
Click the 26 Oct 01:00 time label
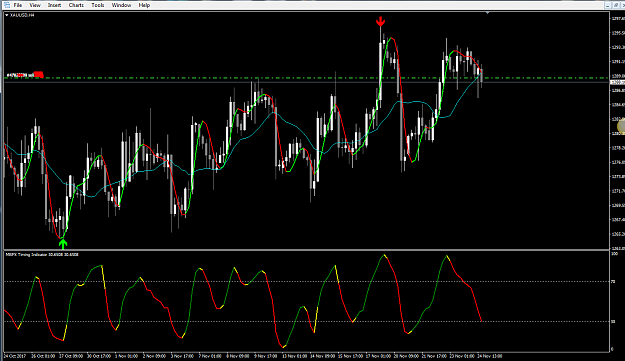[x=43, y=356]
